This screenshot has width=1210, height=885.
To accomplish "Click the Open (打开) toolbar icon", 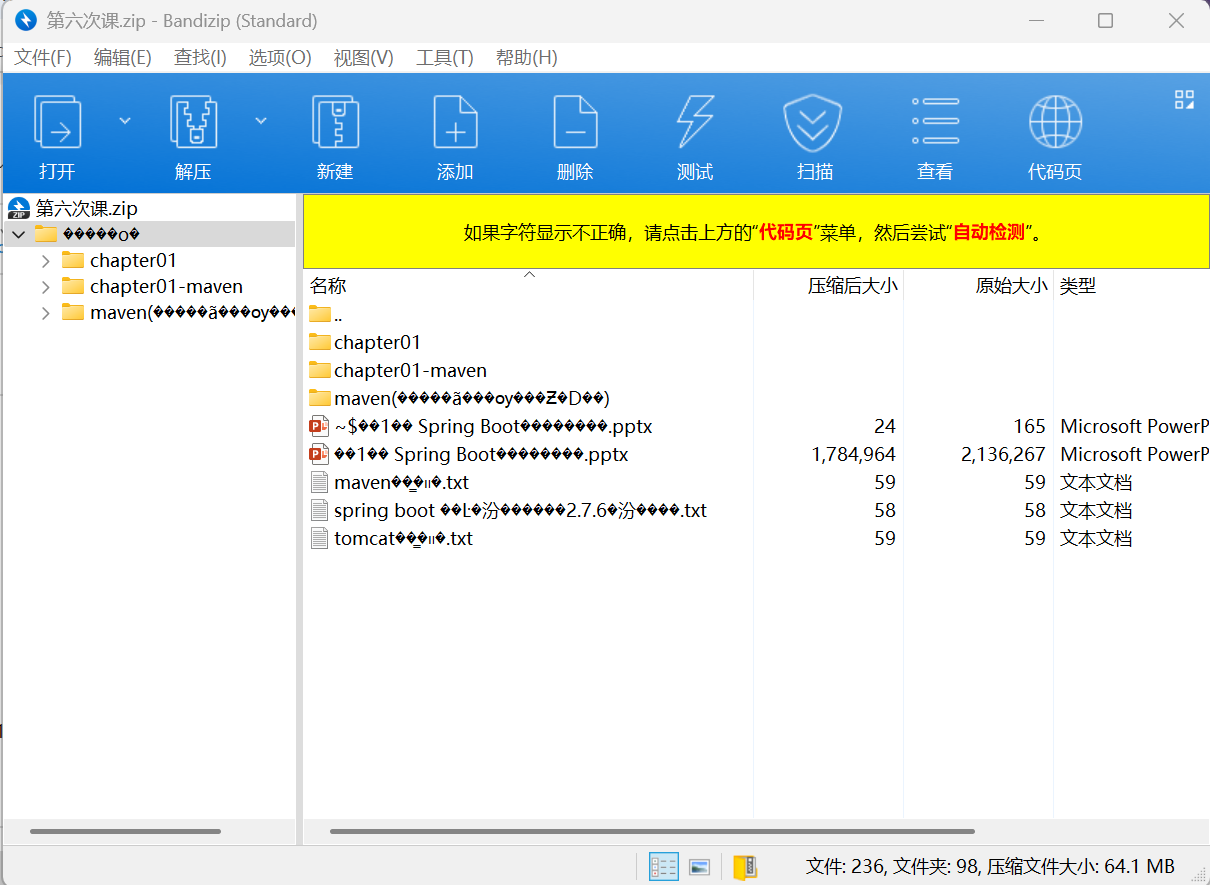I will [x=57, y=122].
